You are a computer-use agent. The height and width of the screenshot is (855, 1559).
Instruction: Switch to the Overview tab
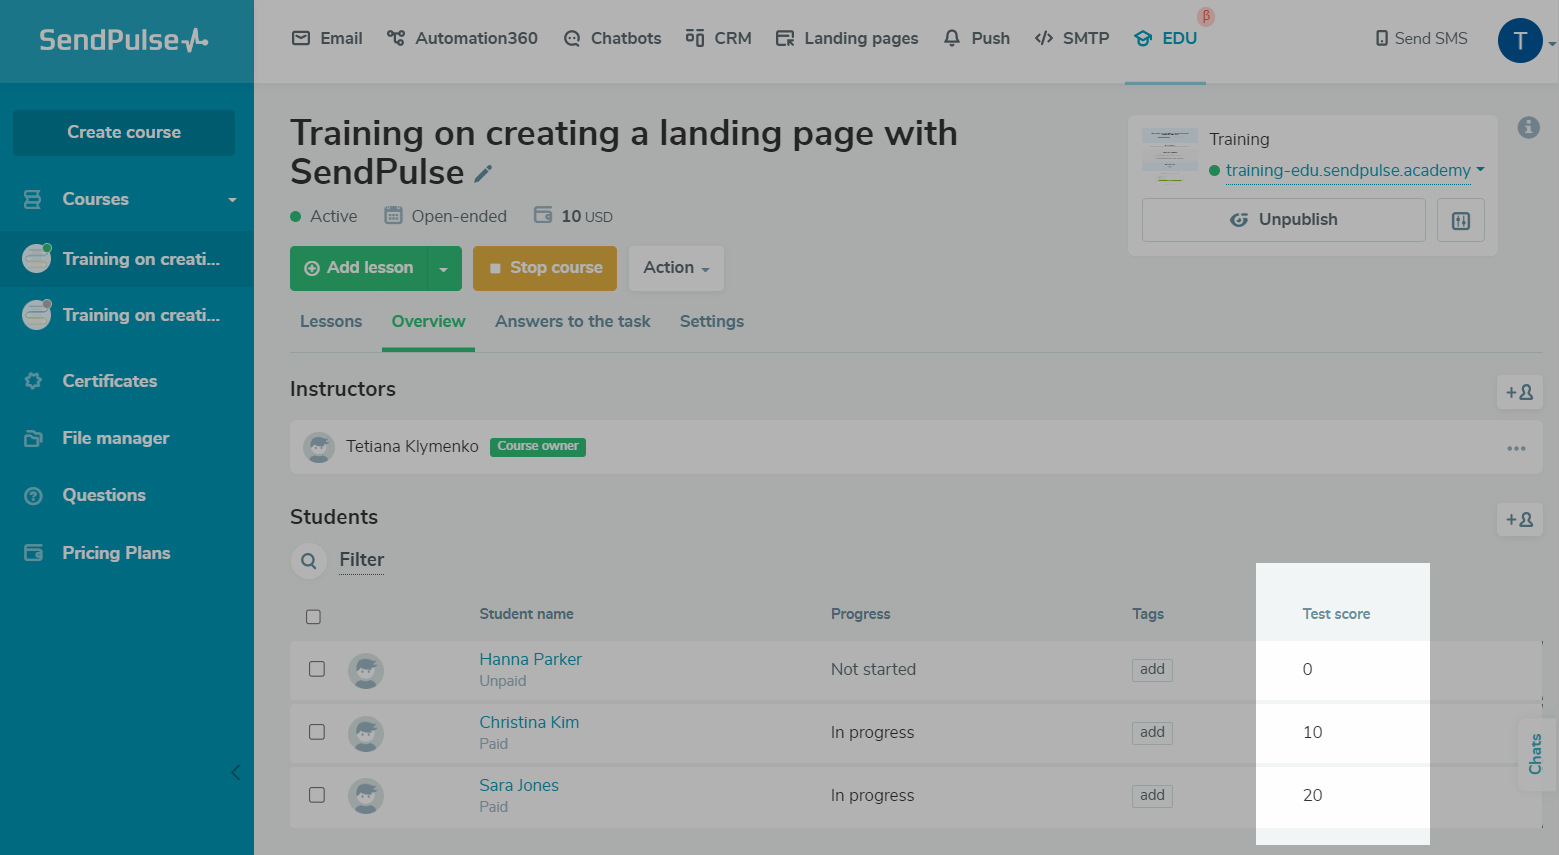(428, 321)
